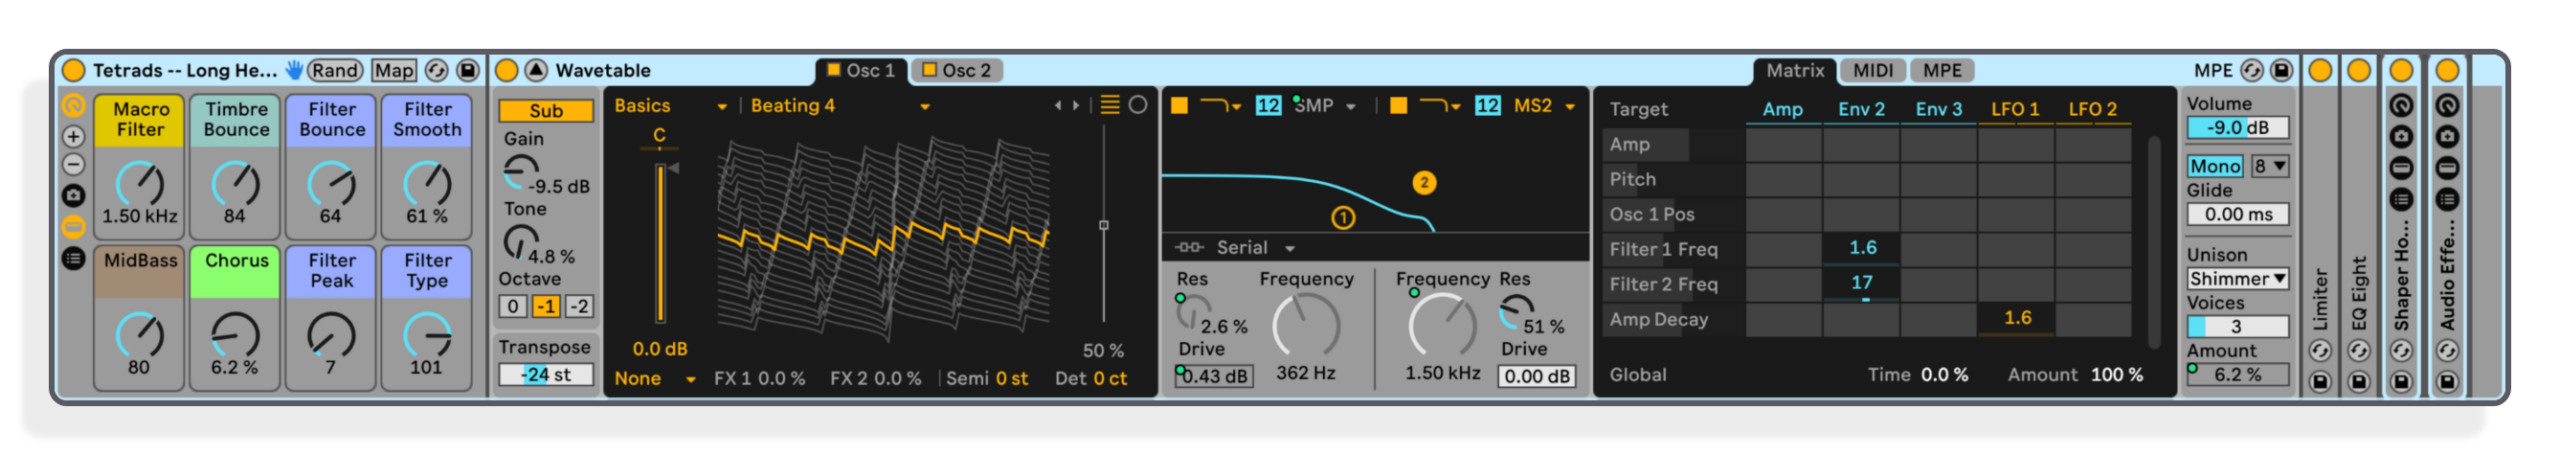
Task: Toggle the Limiter device activator
Action: 2320,70
